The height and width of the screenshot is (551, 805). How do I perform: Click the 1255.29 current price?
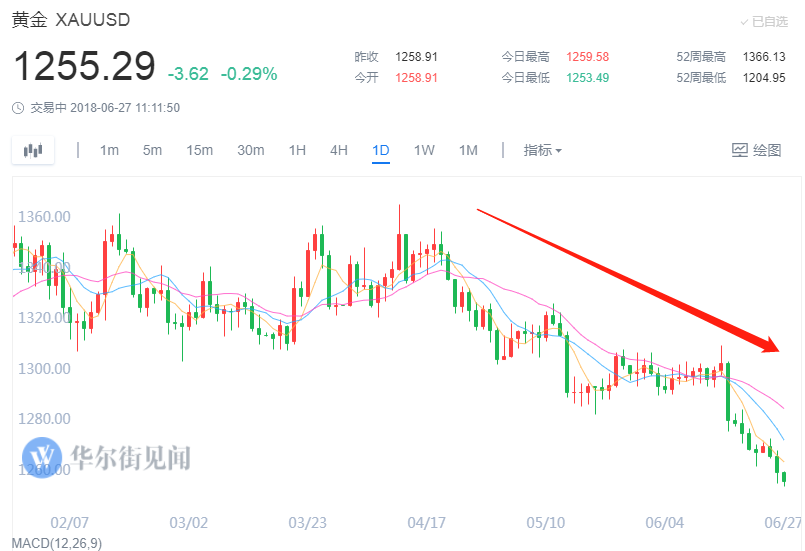pyautogui.click(x=84, y=67)
